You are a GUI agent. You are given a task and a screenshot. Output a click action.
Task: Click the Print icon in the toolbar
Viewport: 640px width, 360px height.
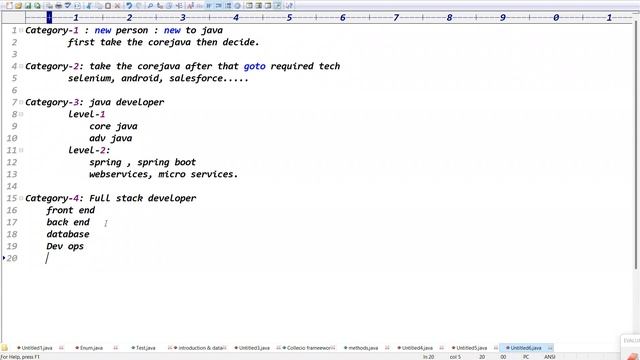58,6
